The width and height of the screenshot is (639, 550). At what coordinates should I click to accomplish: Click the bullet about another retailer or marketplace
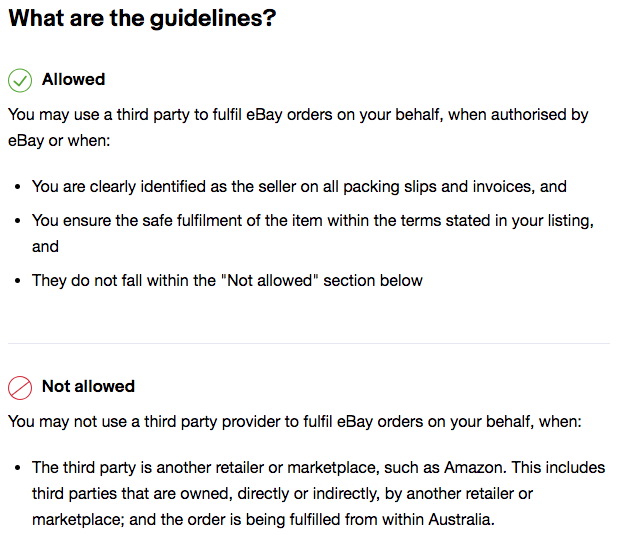[x=318, y=493]
